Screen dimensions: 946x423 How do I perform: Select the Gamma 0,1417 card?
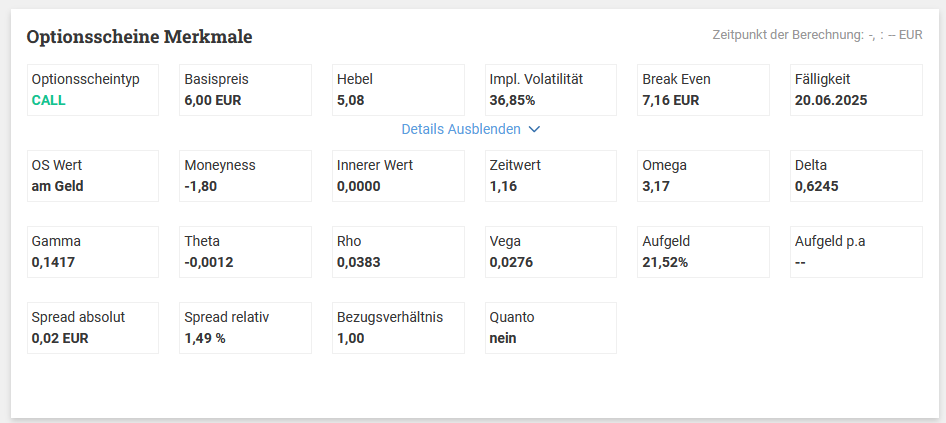[93, 252]
